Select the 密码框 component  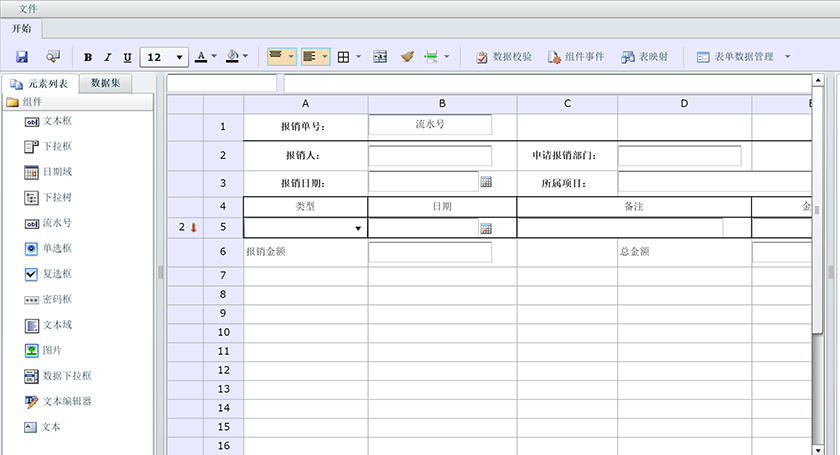48,300
